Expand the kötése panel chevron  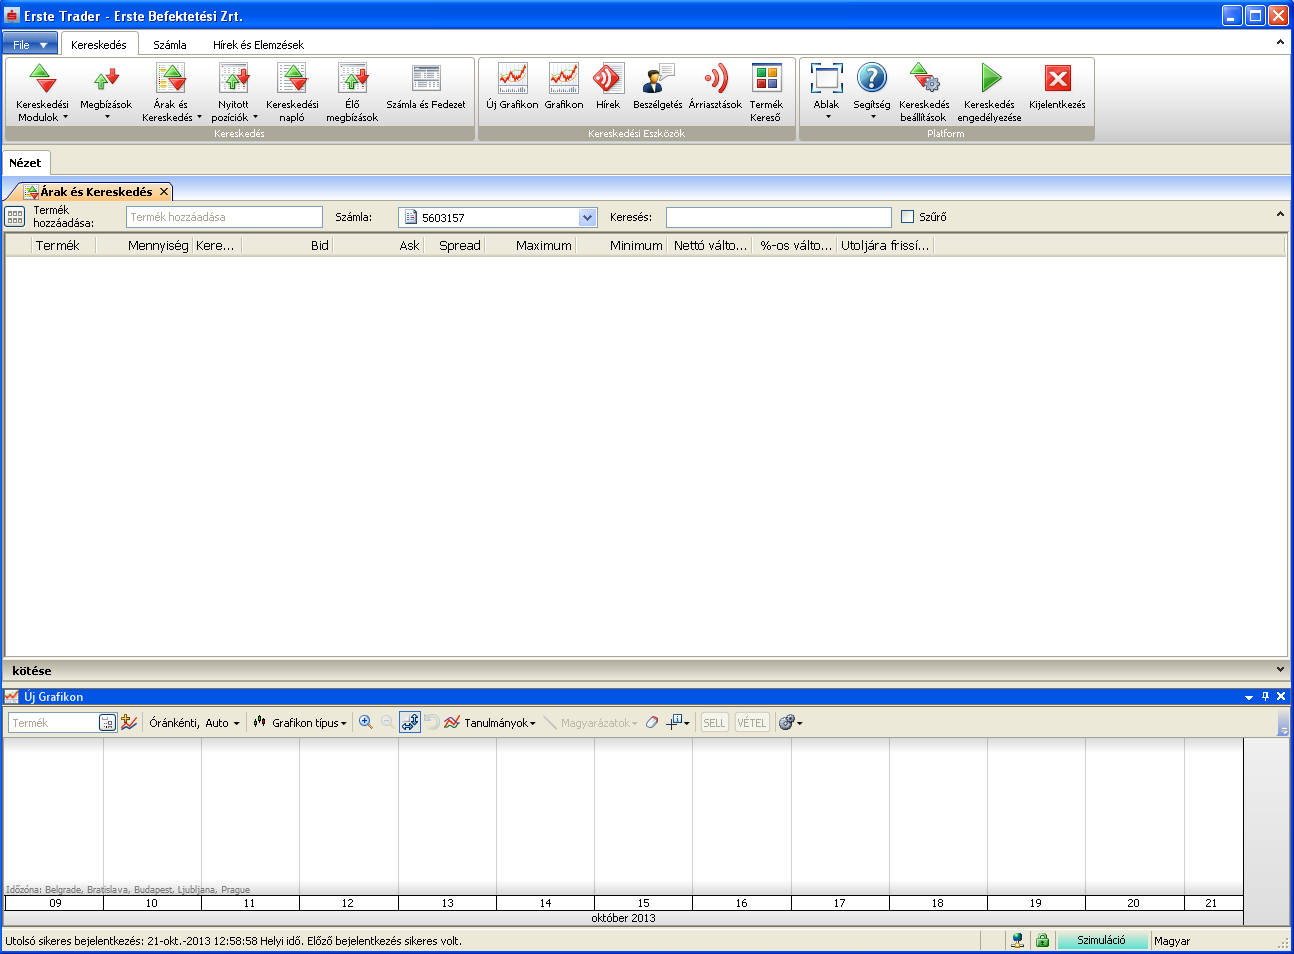click(x=1280, y=669)
